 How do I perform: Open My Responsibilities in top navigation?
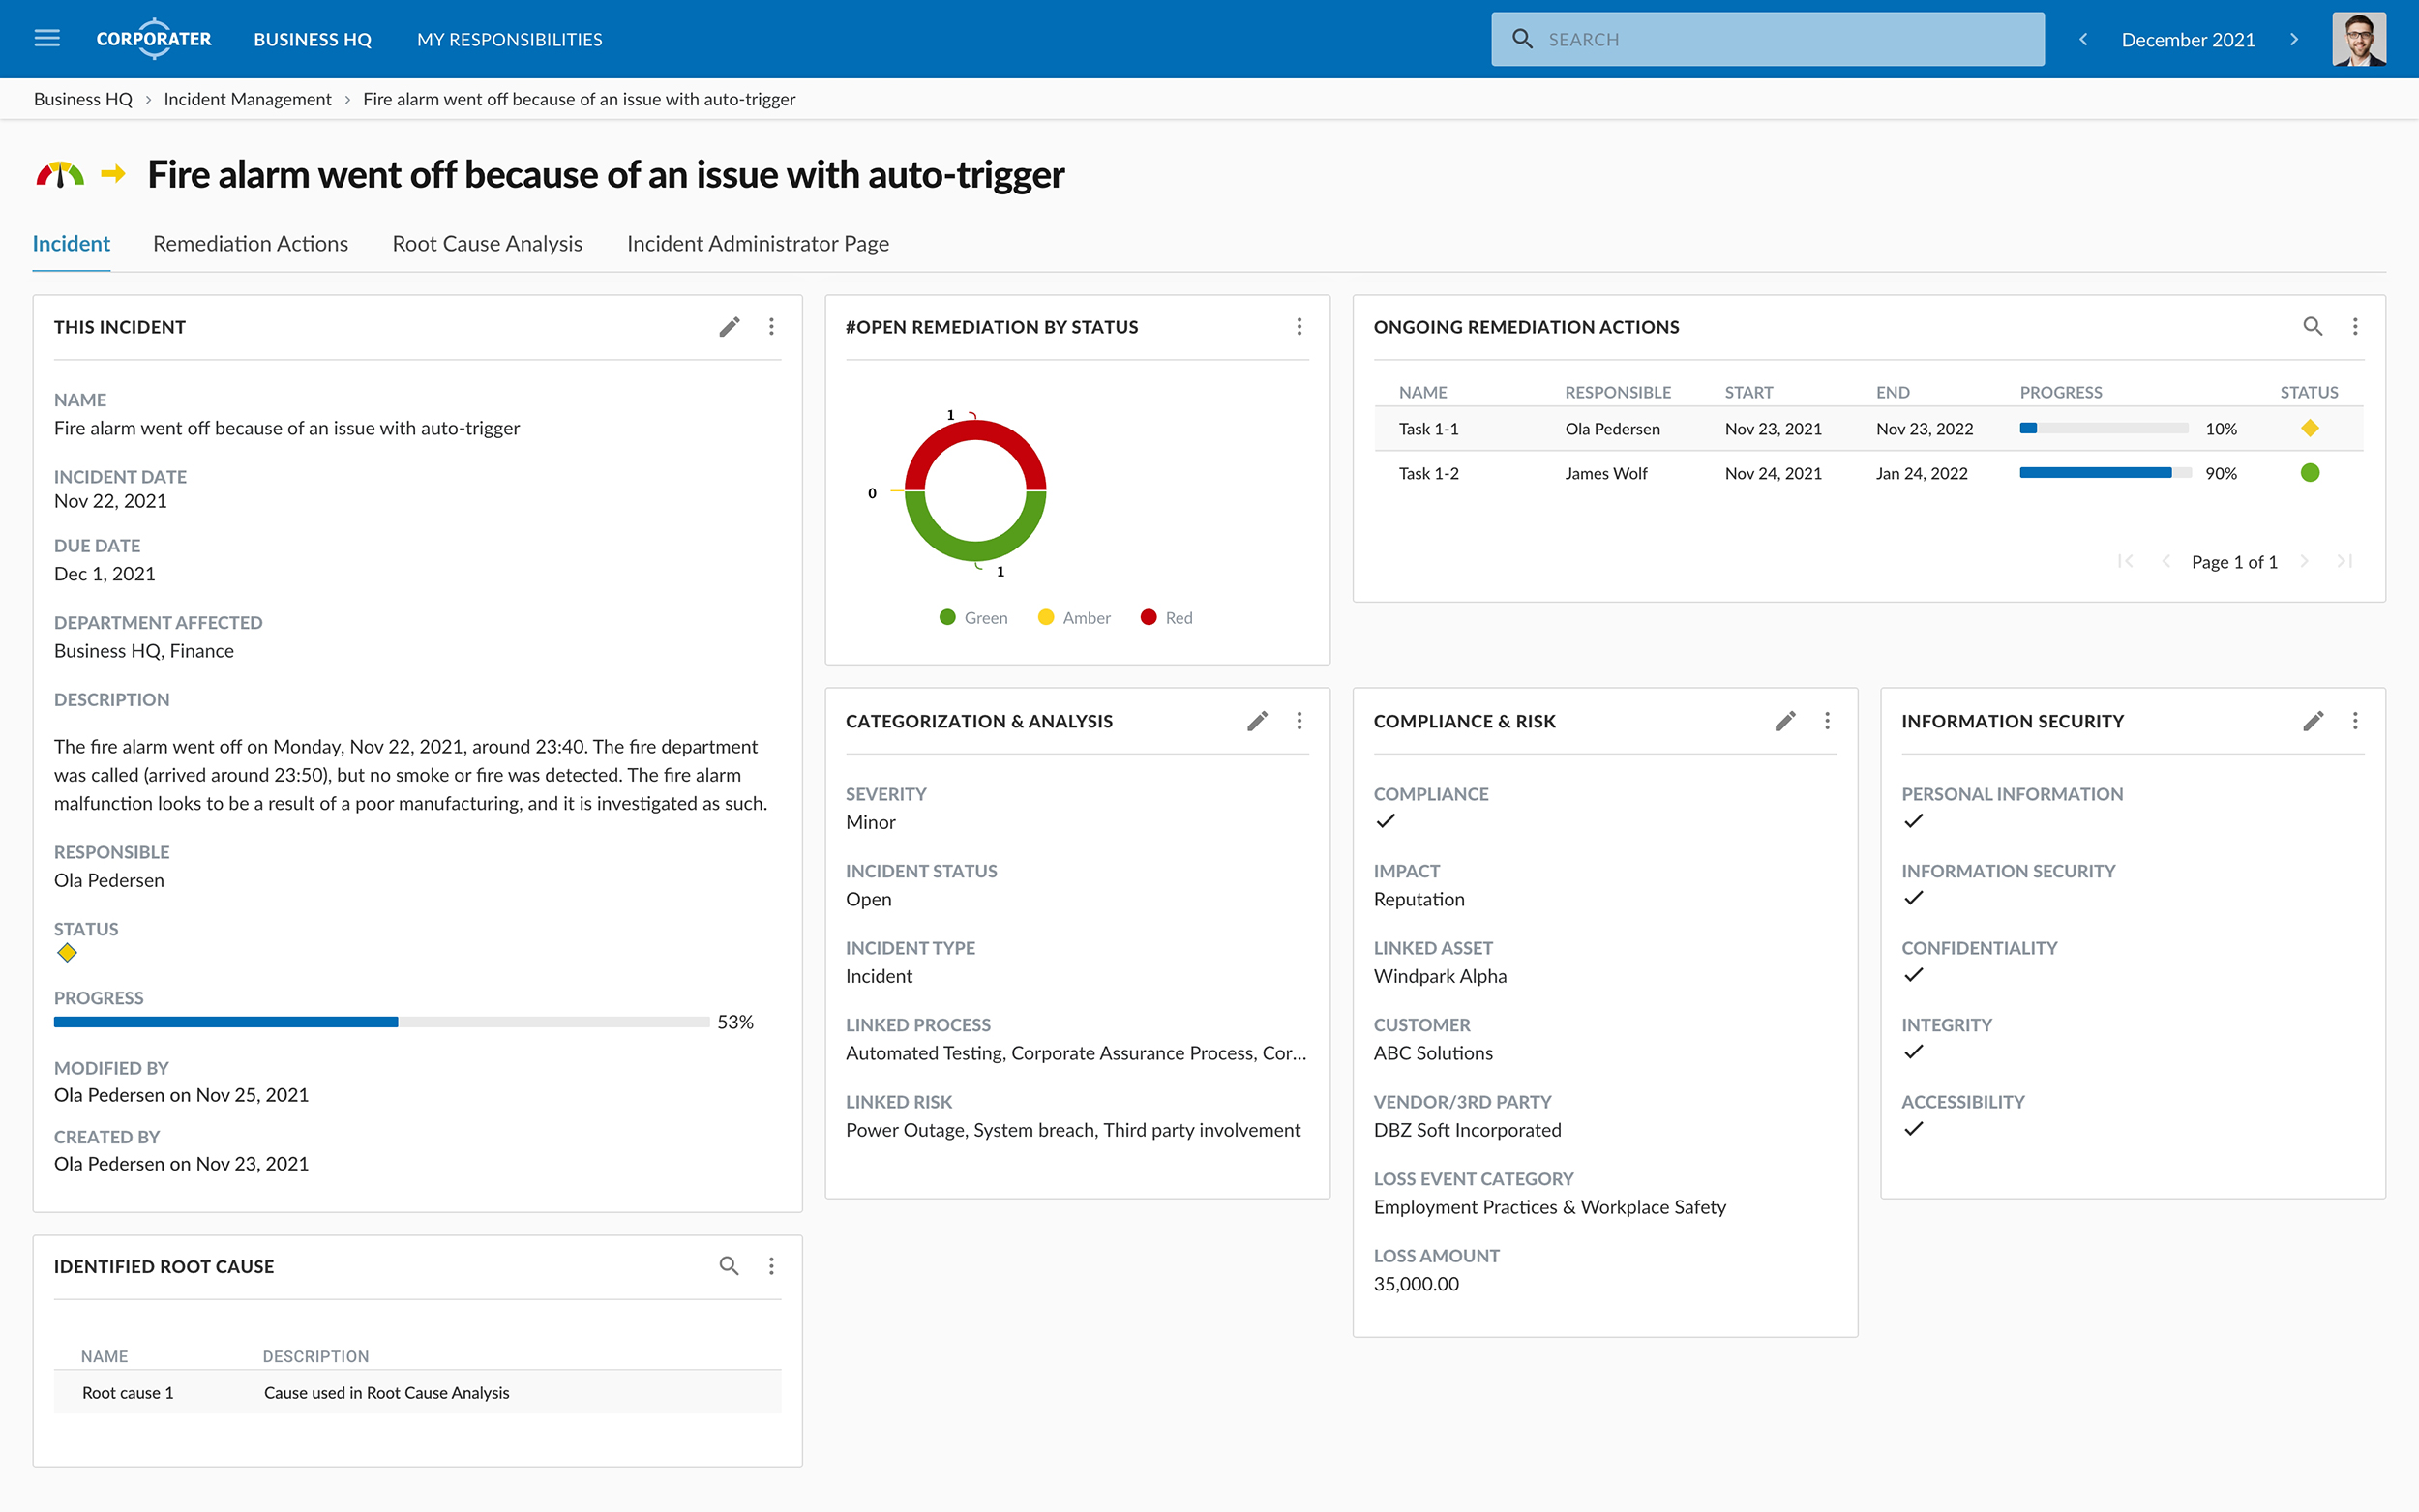click(x=509, y=39)
